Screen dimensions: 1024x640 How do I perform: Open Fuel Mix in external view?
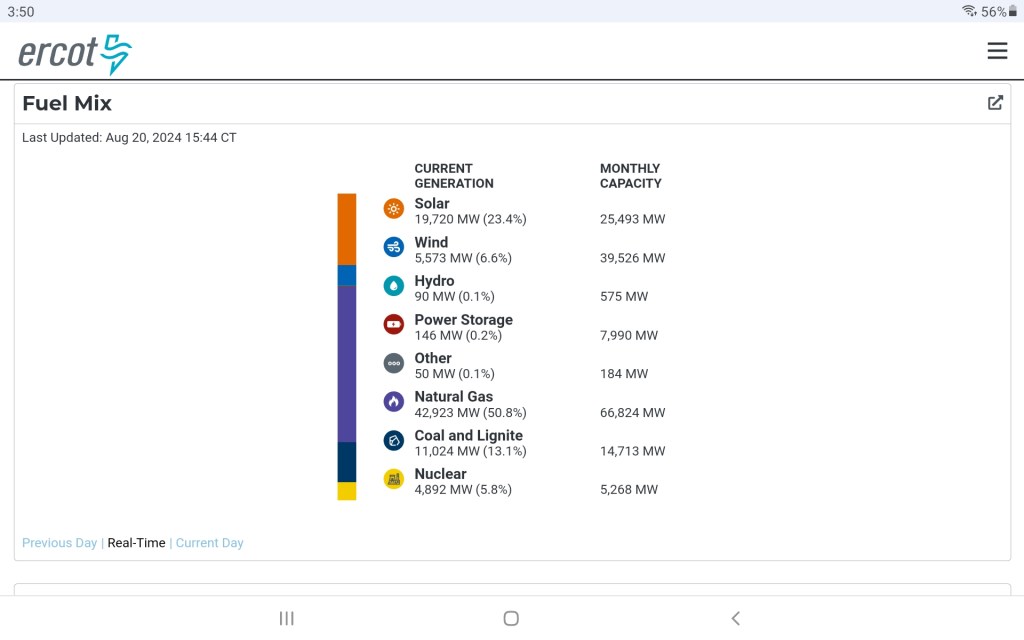point(995,103)
